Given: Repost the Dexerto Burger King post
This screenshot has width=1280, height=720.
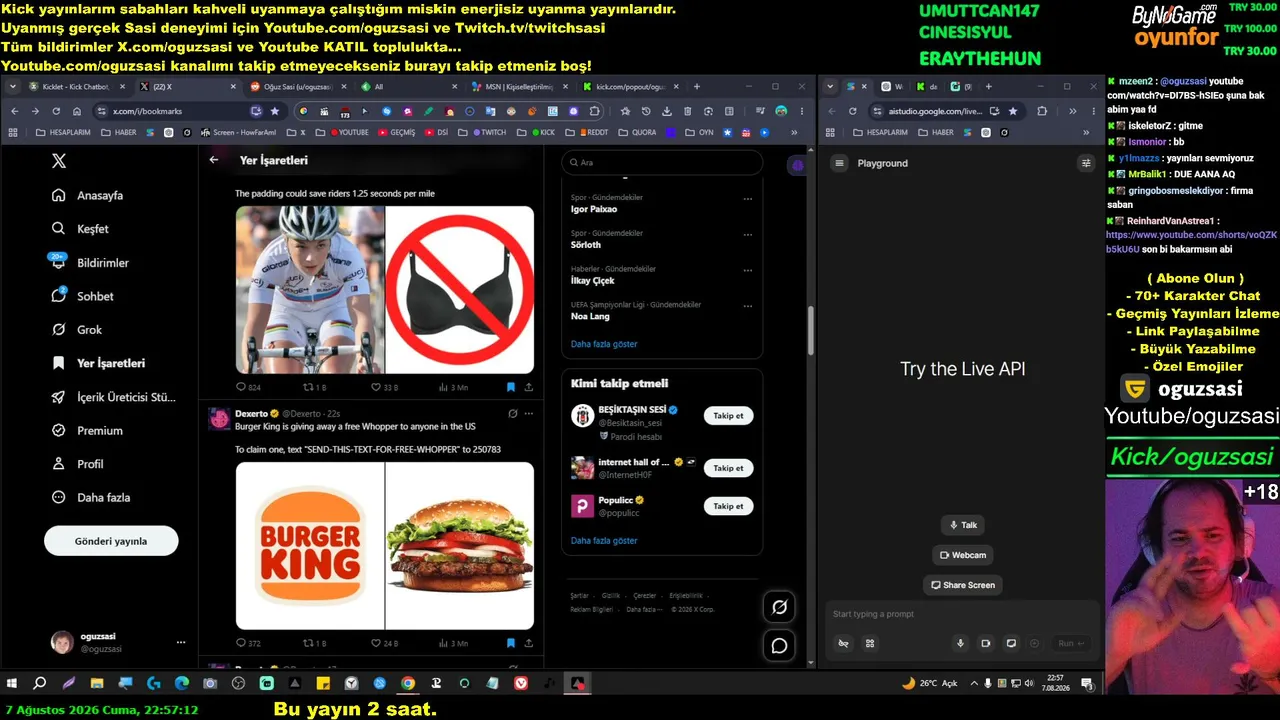Looking at the screenshot, I should (314, 643).
